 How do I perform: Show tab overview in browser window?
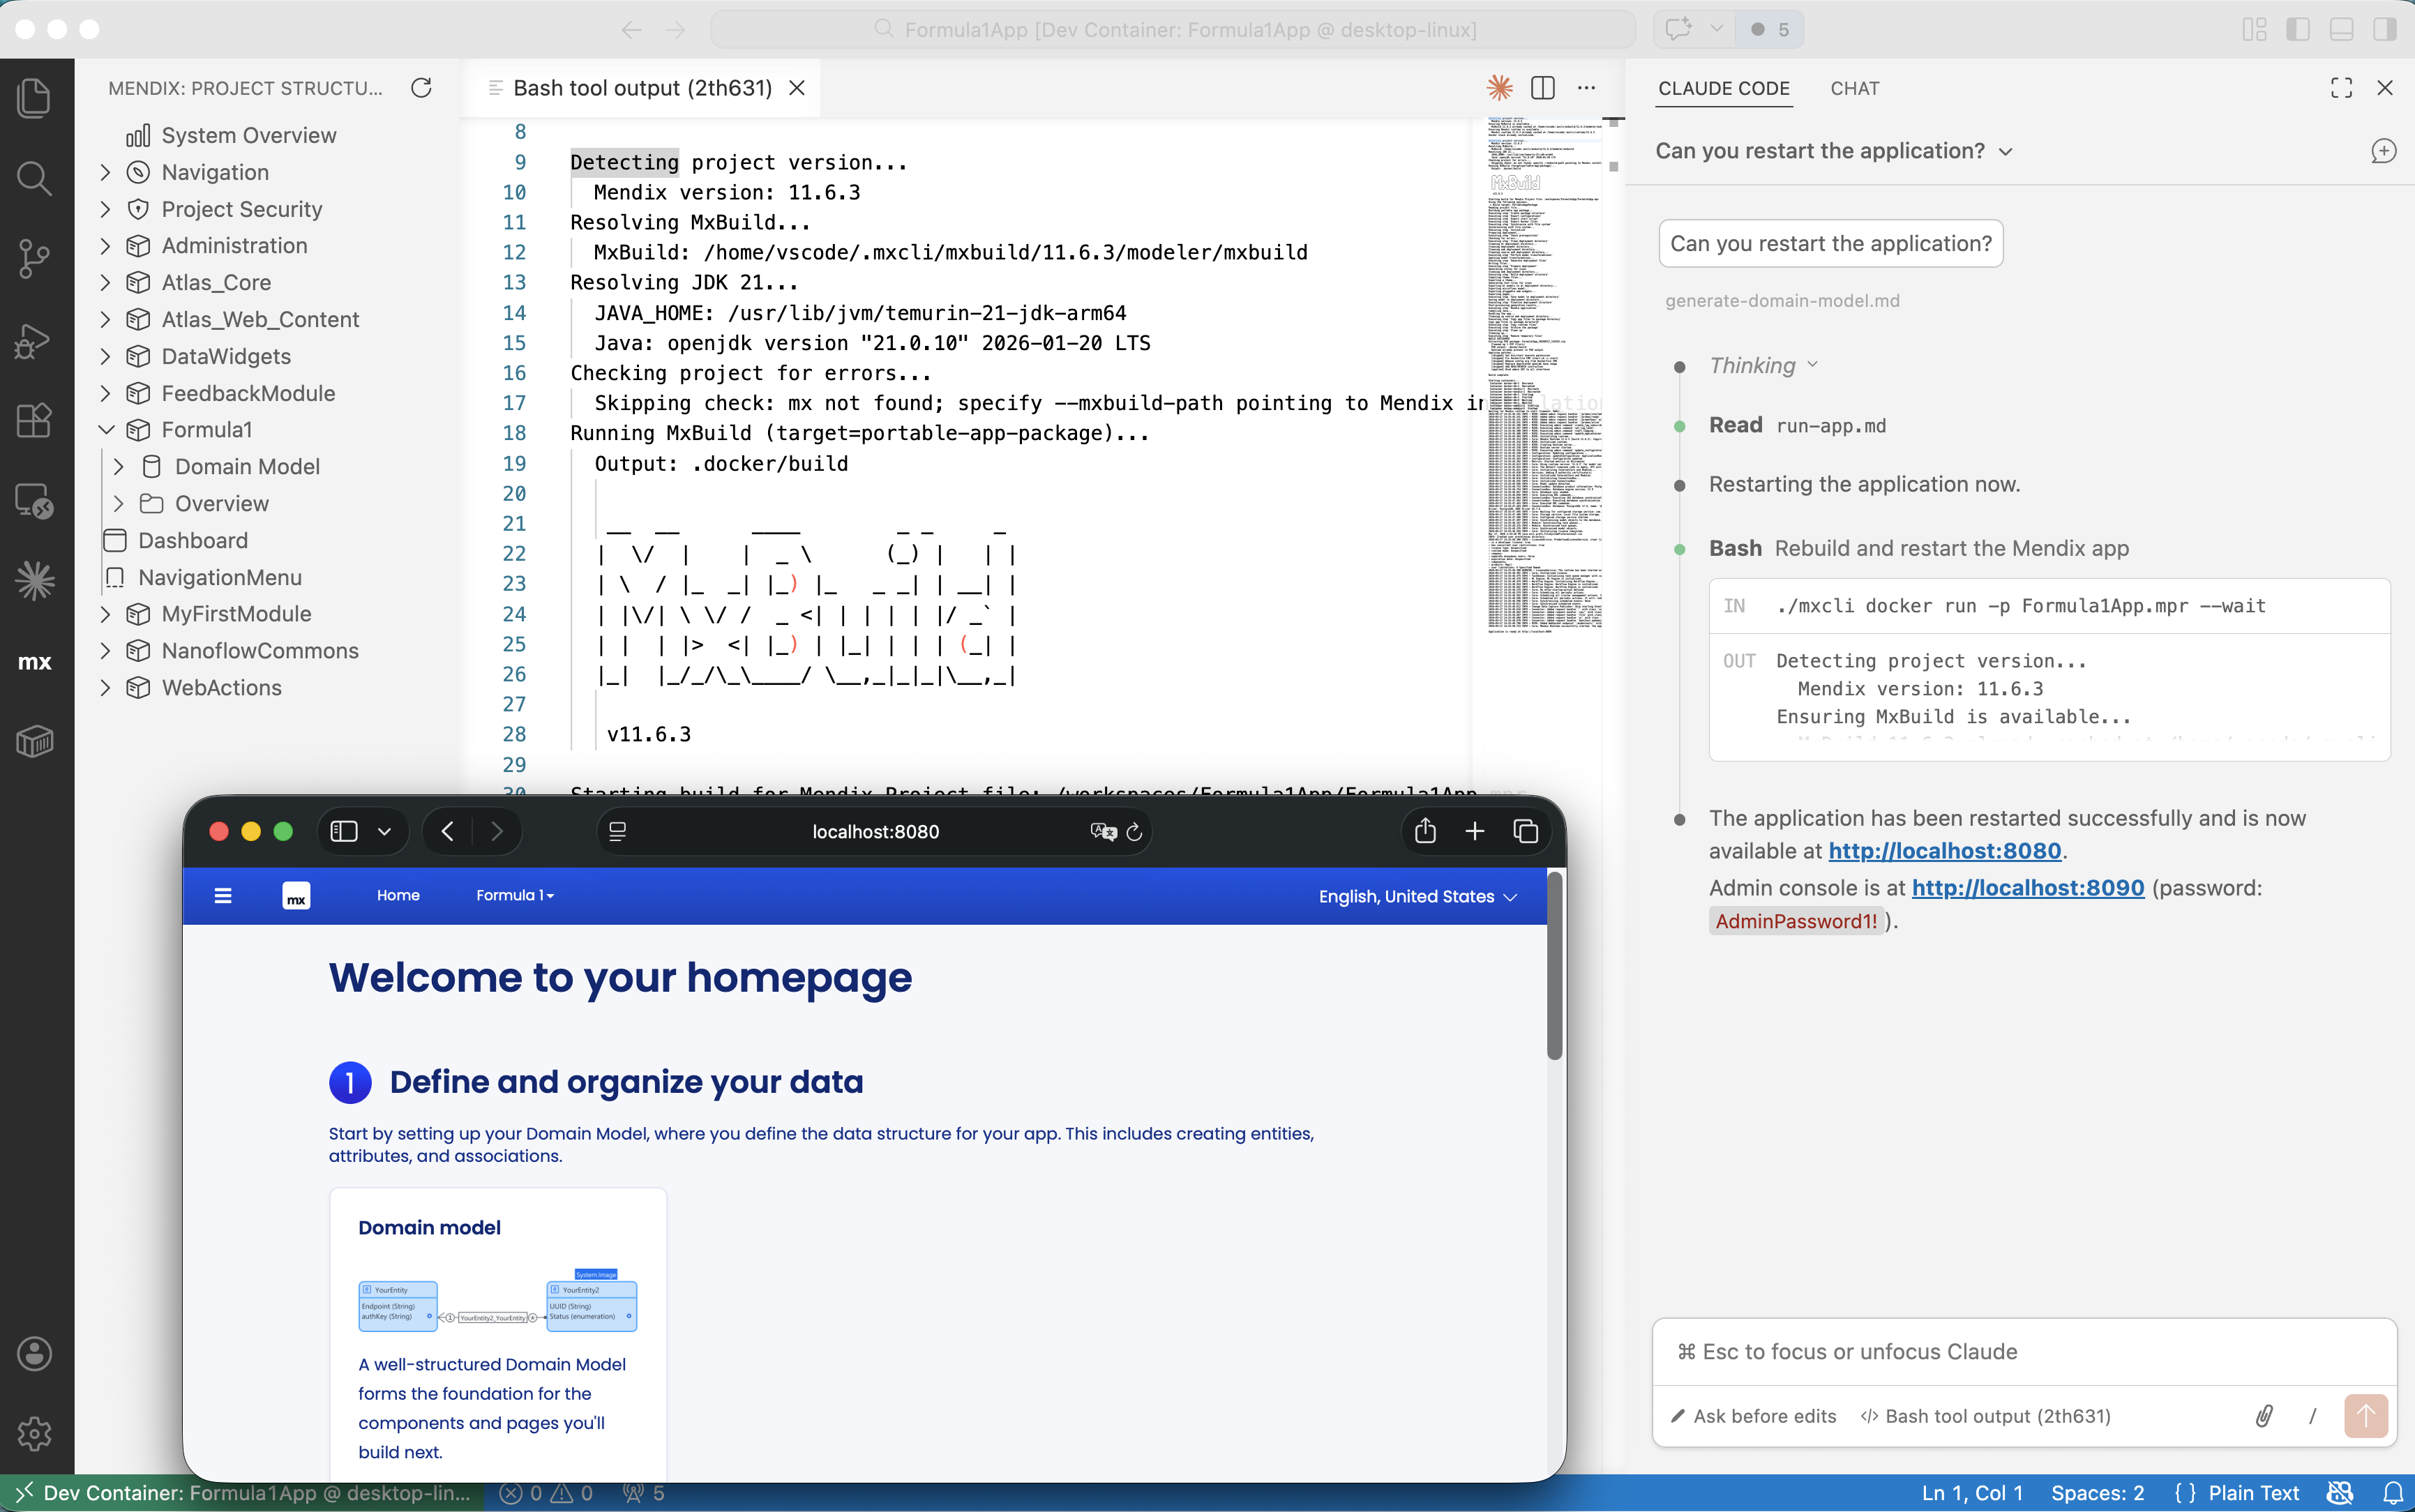(1526, 831)
